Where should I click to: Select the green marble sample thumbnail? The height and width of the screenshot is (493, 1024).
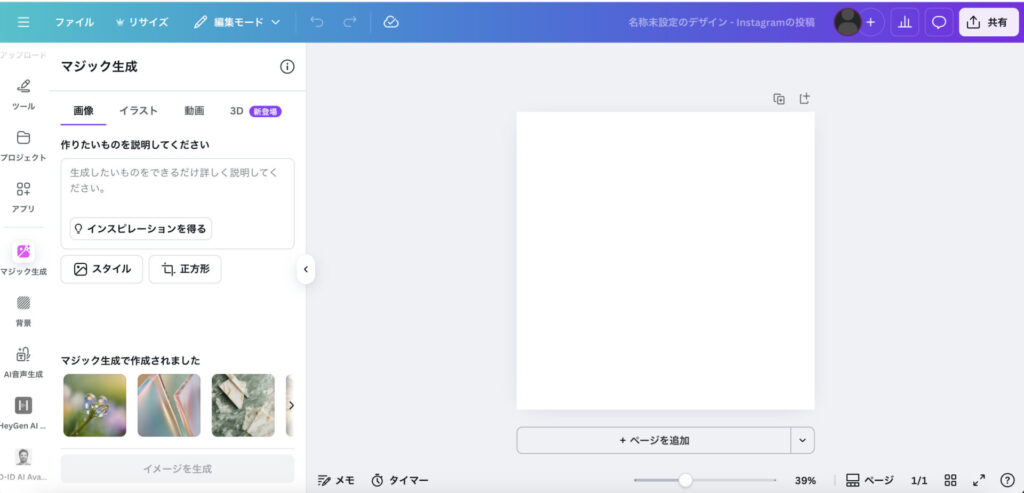243,406
